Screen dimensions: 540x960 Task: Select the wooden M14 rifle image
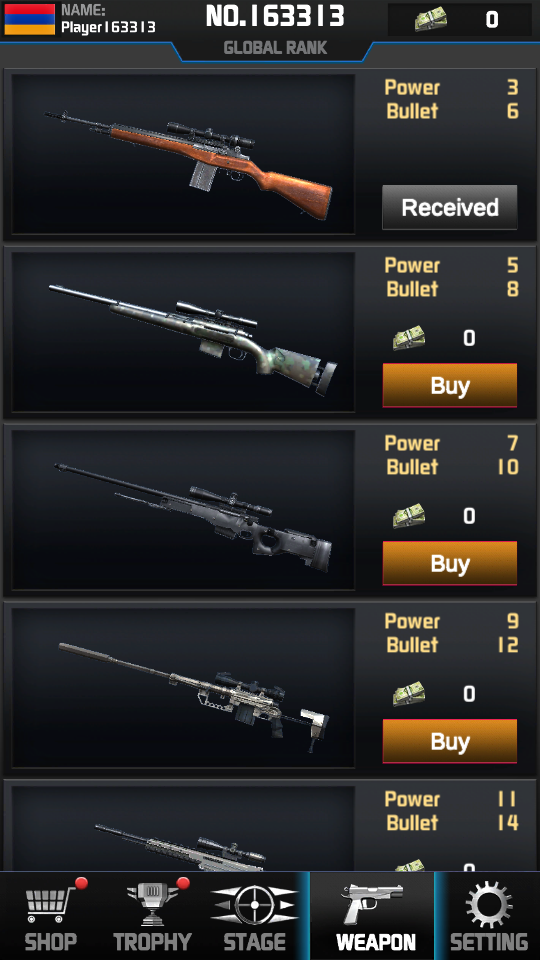[183, 154]
